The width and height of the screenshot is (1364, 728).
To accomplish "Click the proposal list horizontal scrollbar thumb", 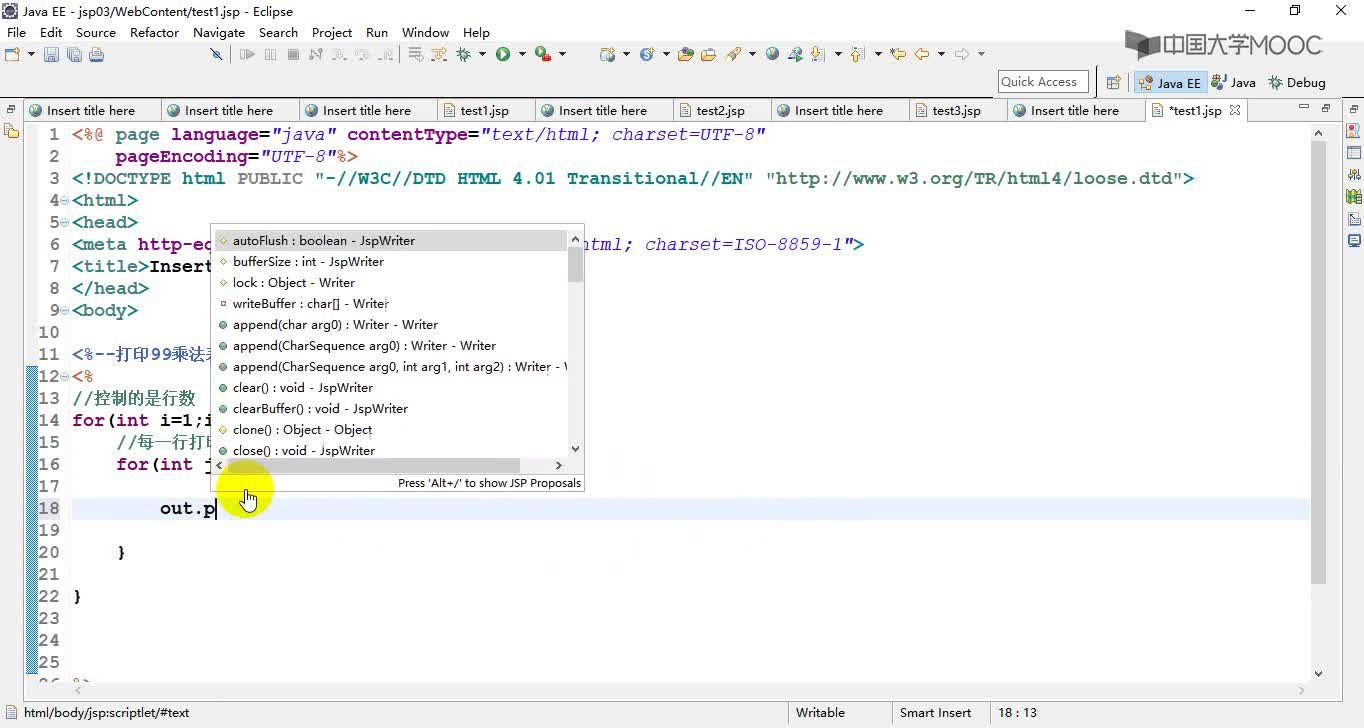I will coord(374,465).
